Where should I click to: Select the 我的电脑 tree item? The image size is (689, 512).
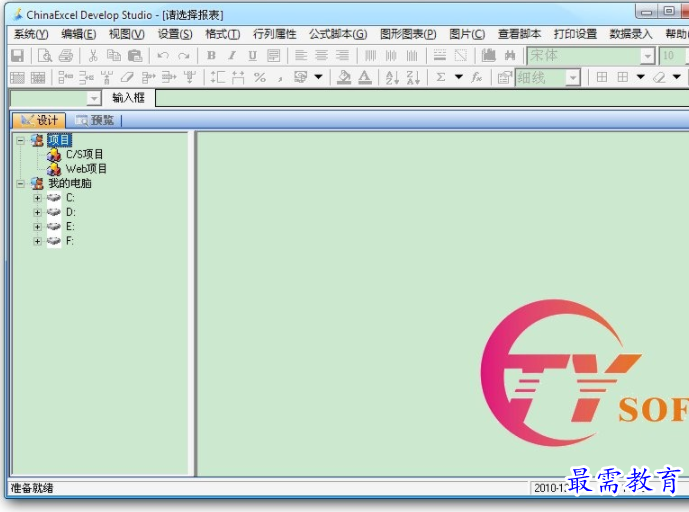[x=70, y=183]
